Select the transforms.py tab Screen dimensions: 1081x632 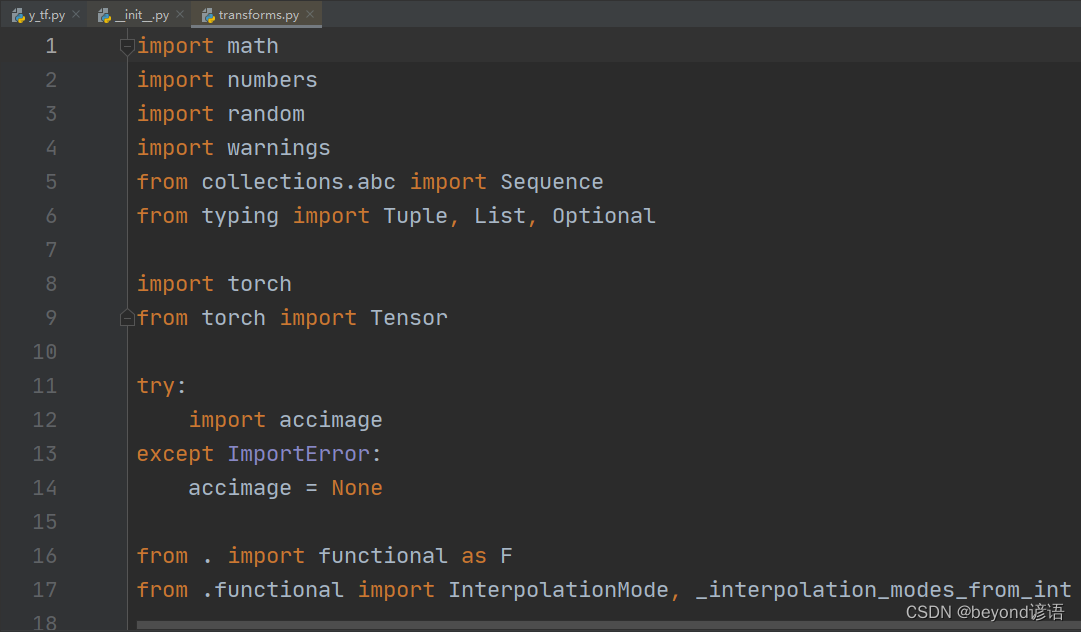point(258,15)
